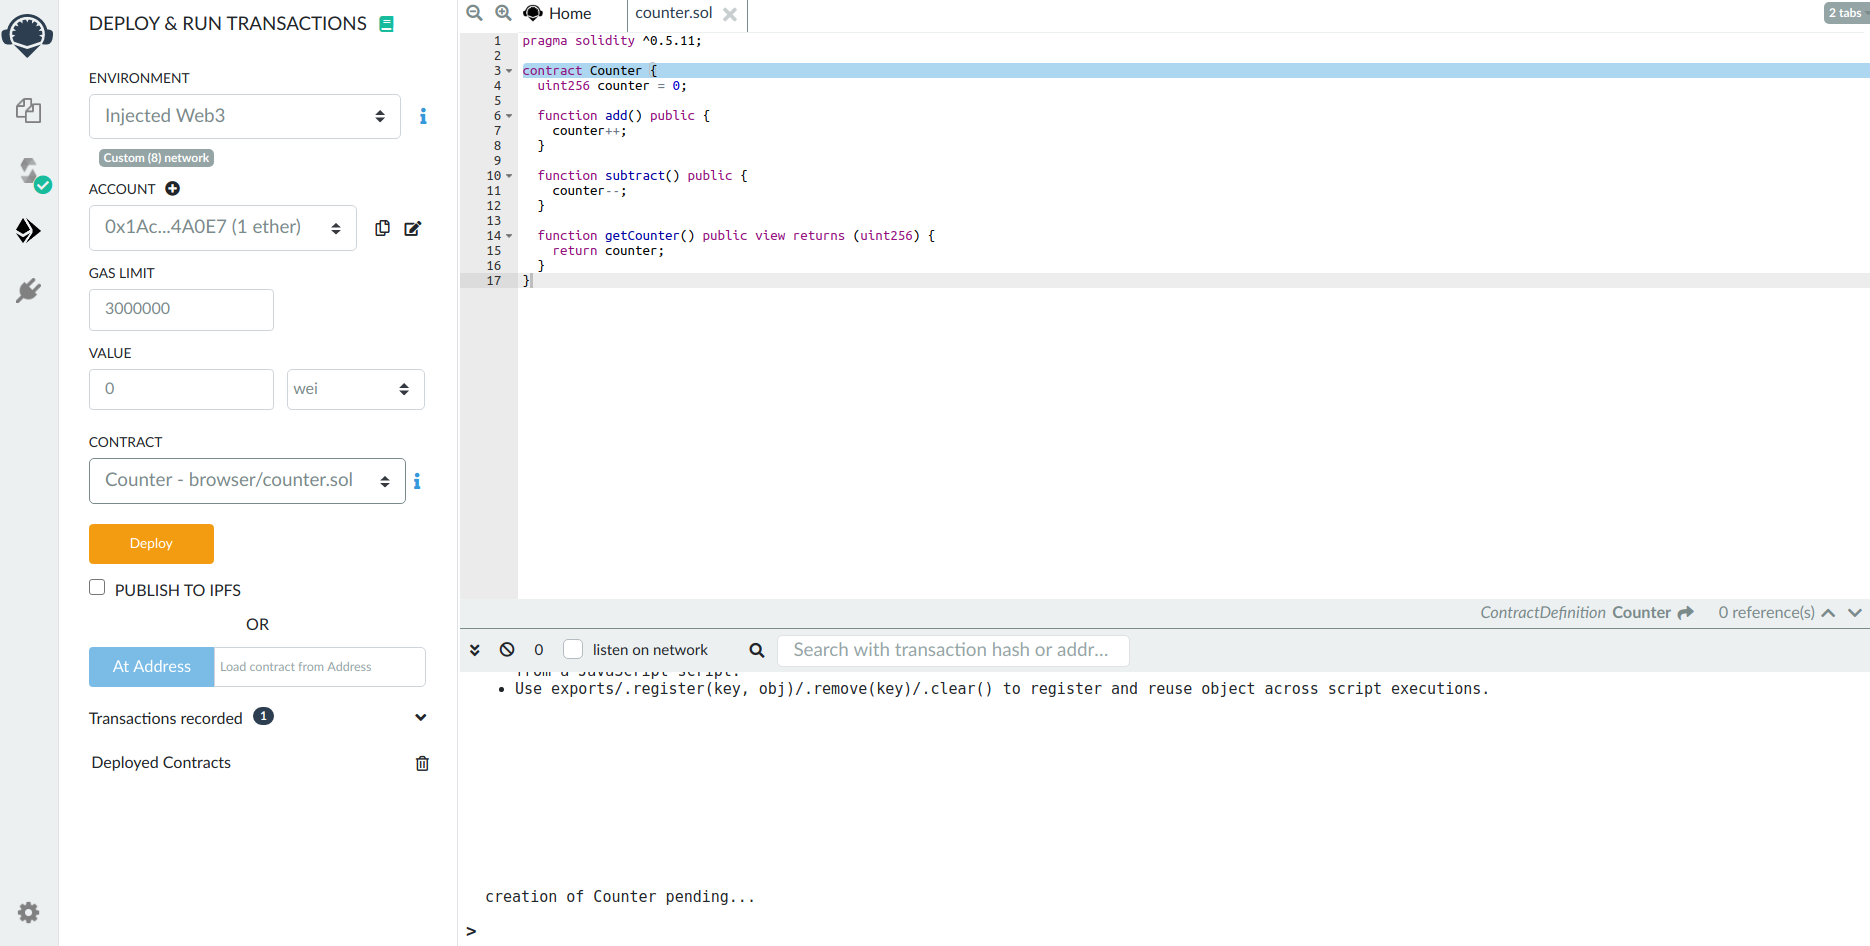Enable the listen on network checkbox
This screenshot has width=1870, height=946.
click(573, 648)
